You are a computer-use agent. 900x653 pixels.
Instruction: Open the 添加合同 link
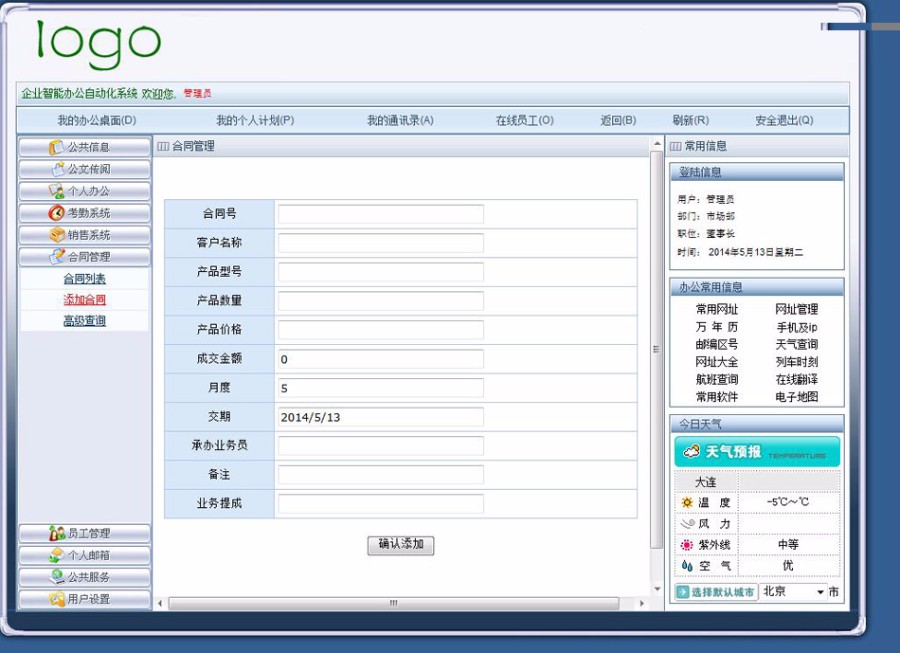coord(84,300)
